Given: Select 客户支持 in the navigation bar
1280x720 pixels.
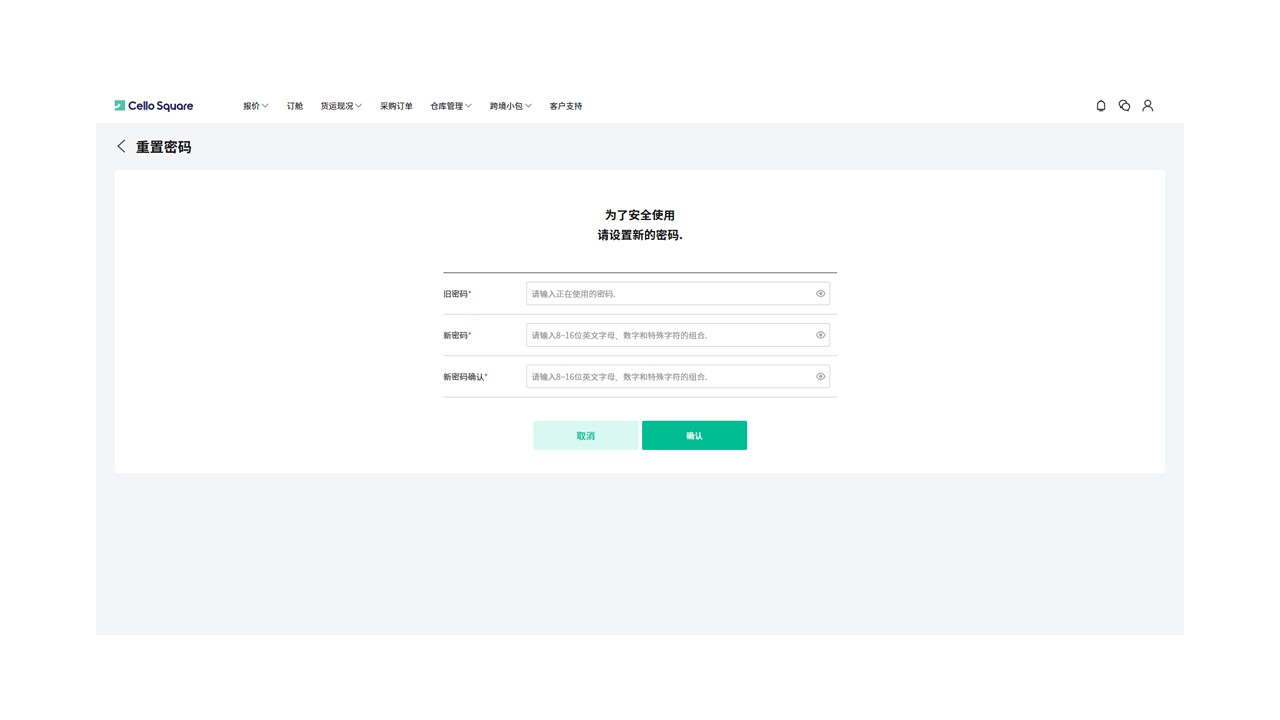Looking at the screenshot, I should coord(565,106).
